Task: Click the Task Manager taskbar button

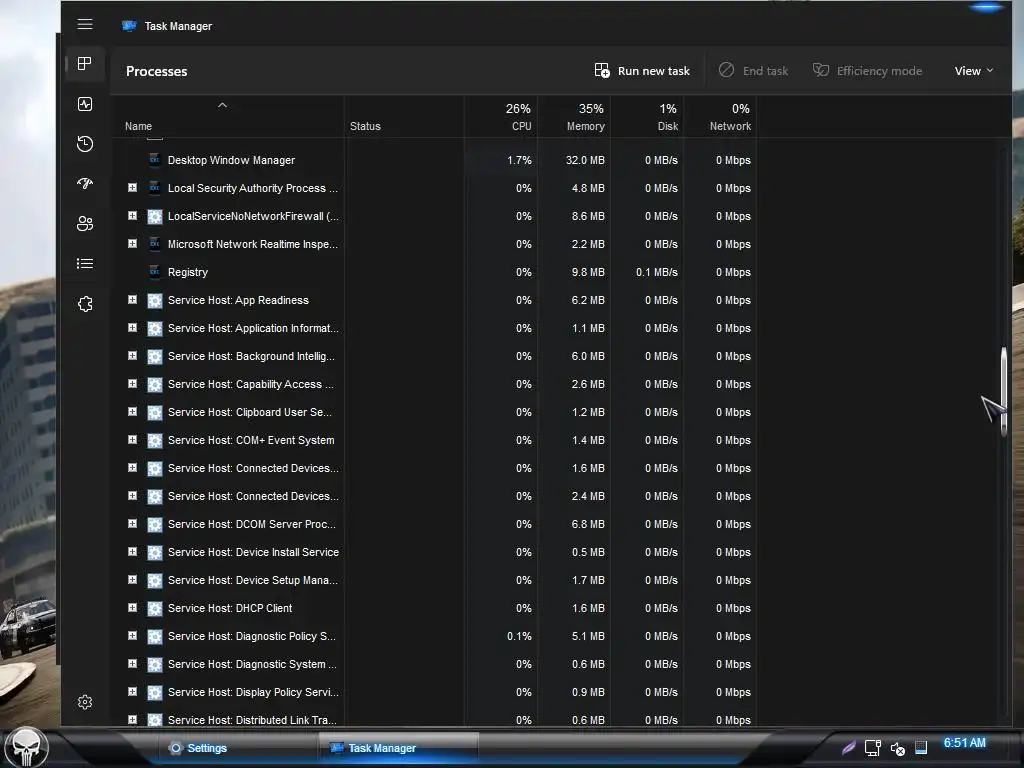Action: coord(398,748)
